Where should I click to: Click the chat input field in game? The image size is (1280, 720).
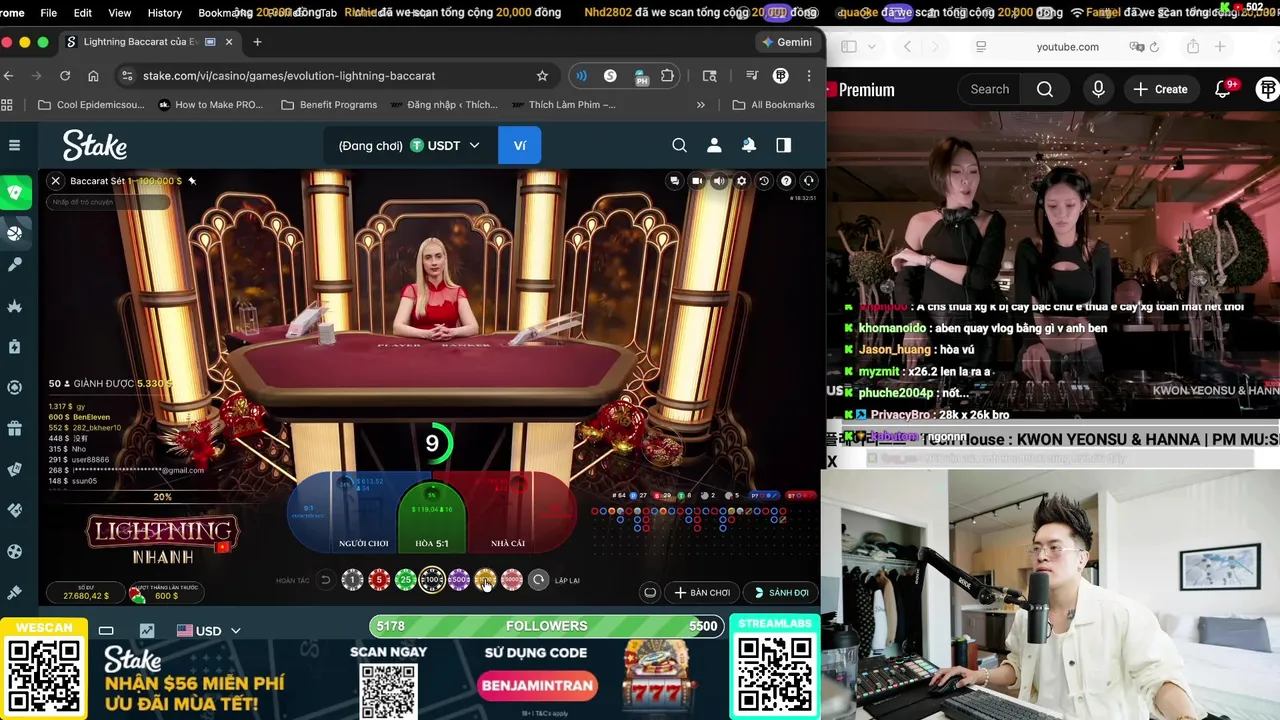pyautogui.click(x=106, y=202)
